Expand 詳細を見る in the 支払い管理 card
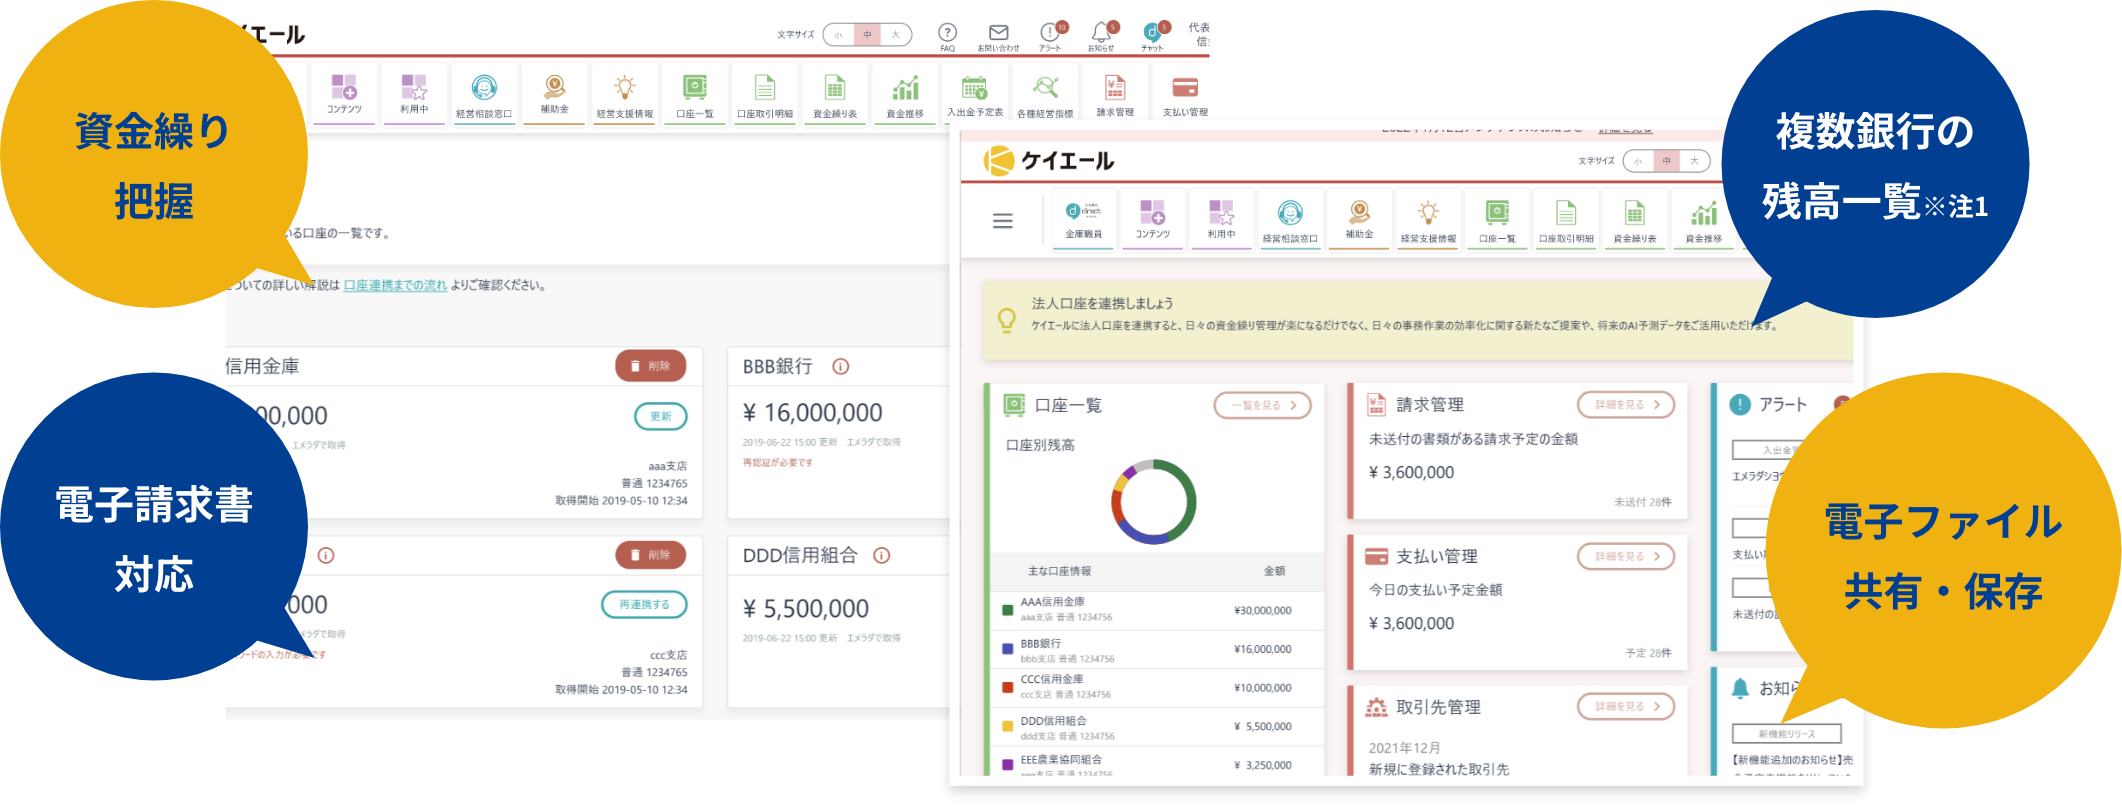The height and width of the screenshot is (810, 2122). (1625, 556)
